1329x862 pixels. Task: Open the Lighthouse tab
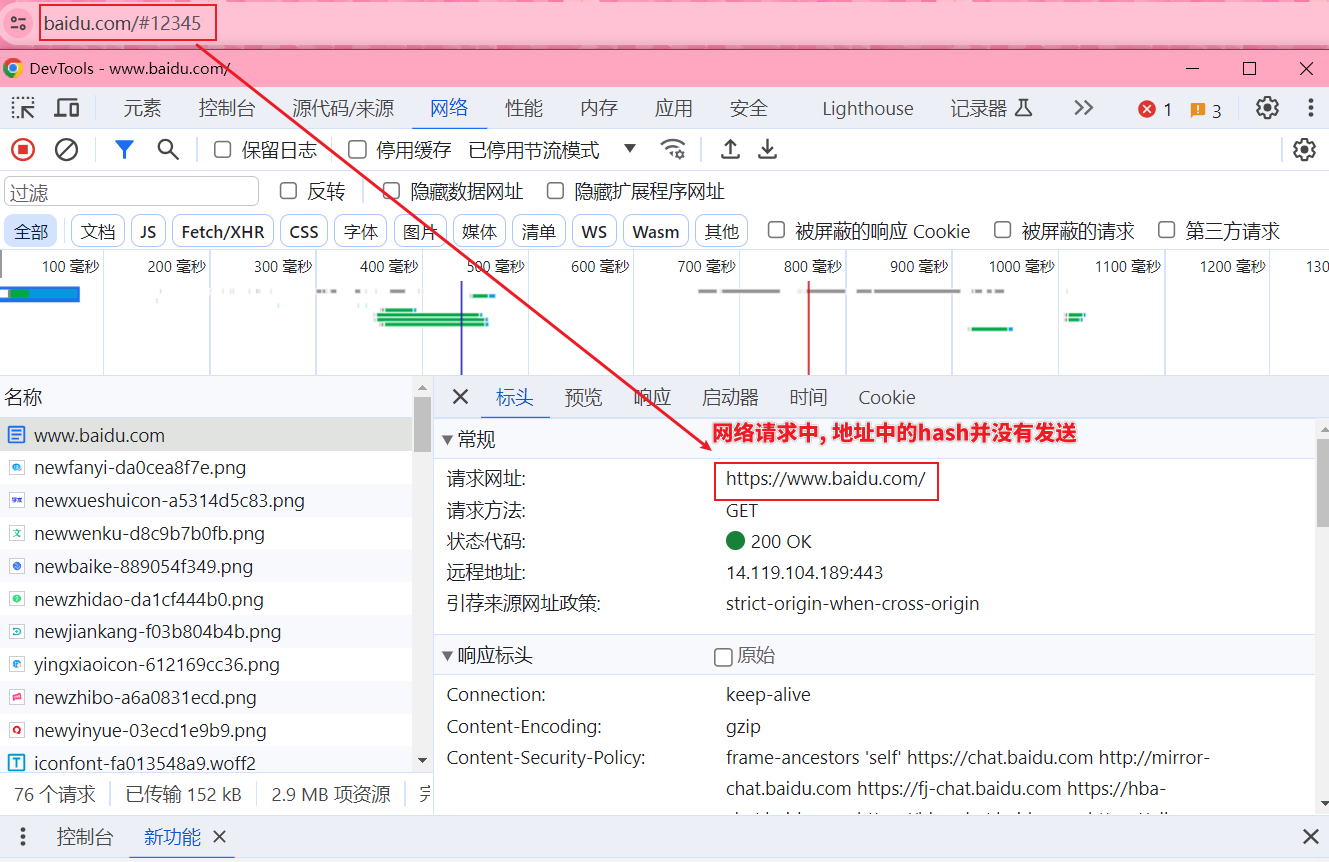(868, 108)
